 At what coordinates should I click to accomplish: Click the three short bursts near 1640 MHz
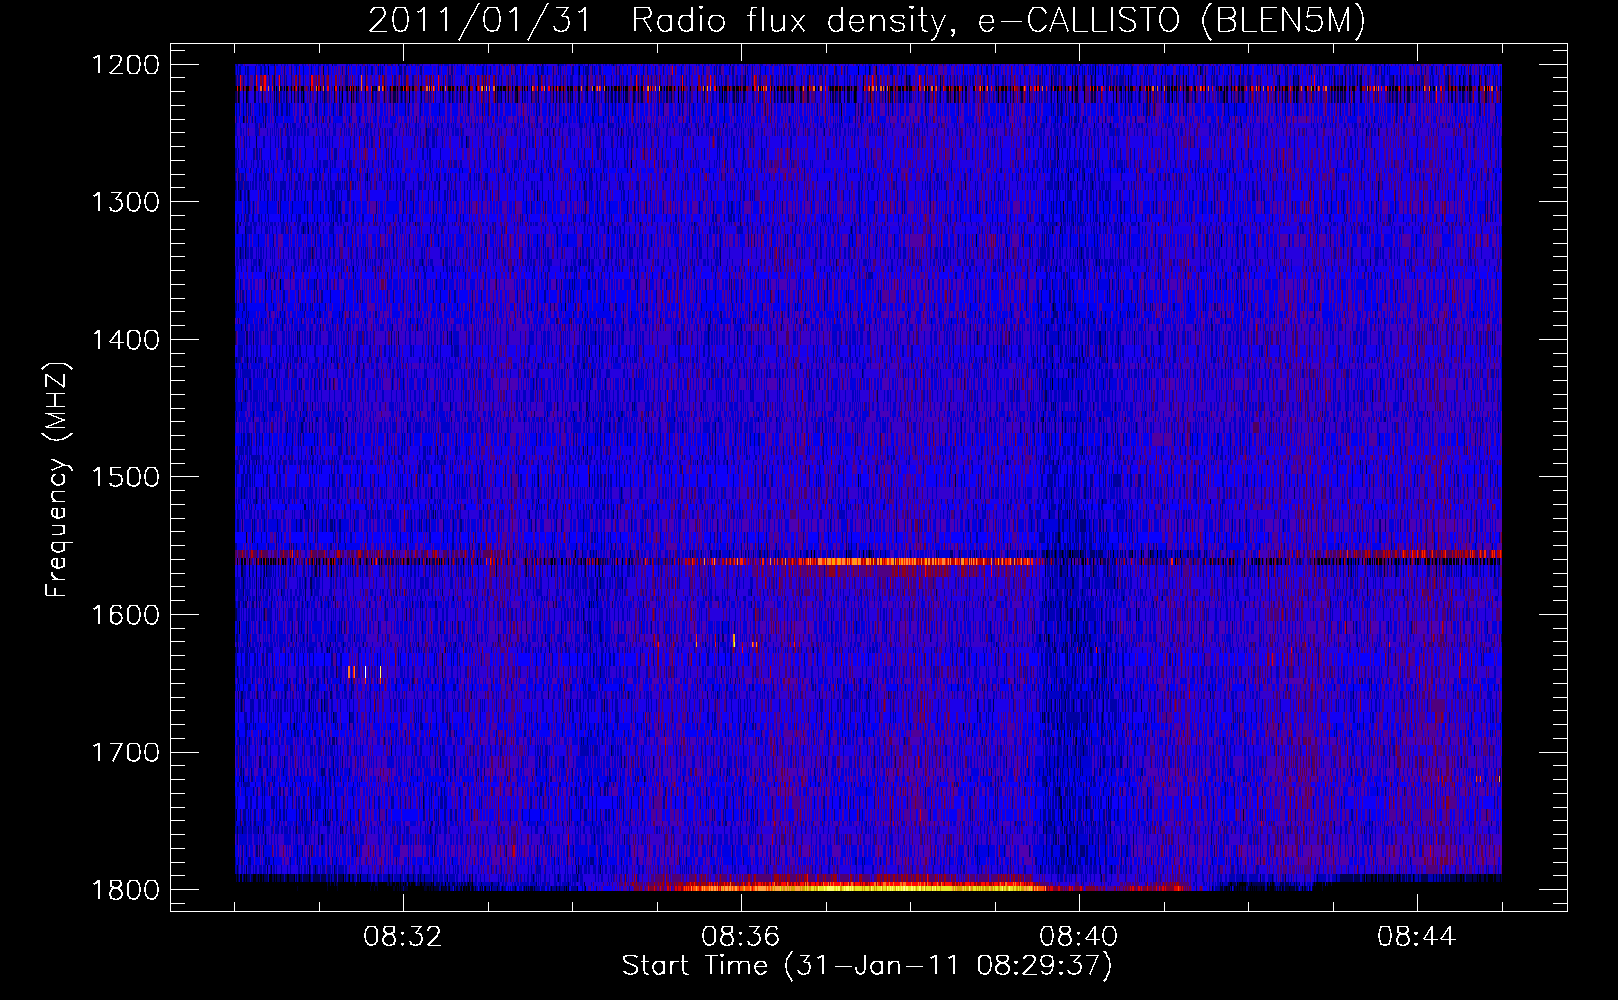coord(365,672)
